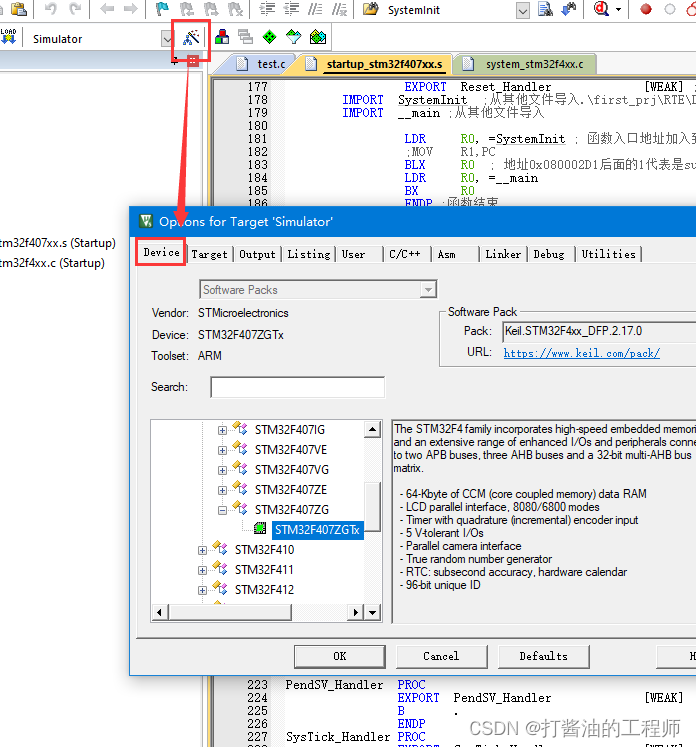This screenshot has width=696, height=747.
Task: Open the Utilities tab
Action: pyautogui.click(x=608, y=254)
